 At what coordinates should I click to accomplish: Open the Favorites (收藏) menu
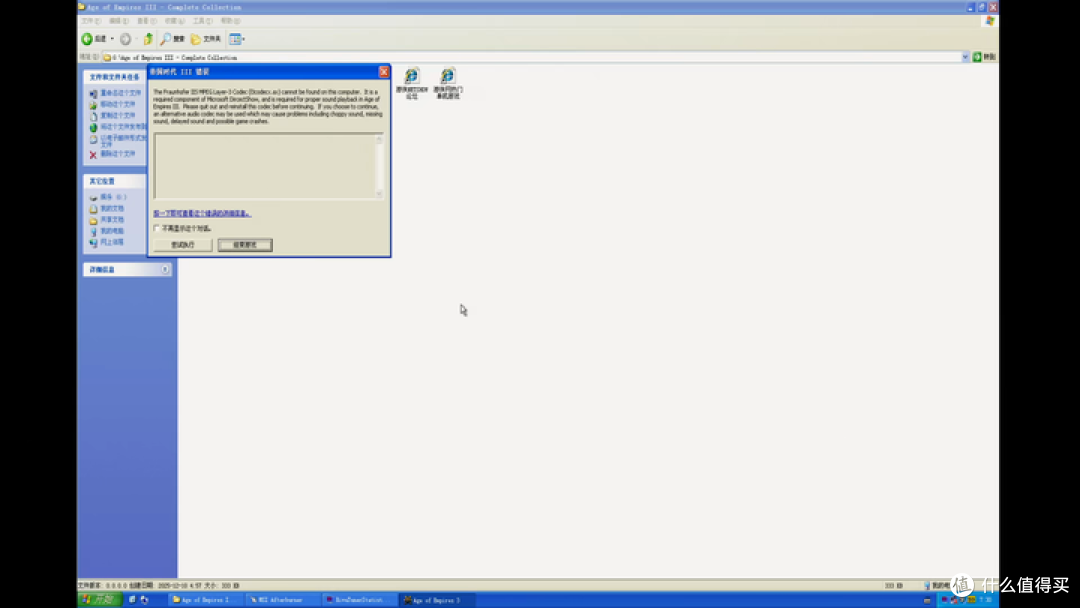pos(174,21)
